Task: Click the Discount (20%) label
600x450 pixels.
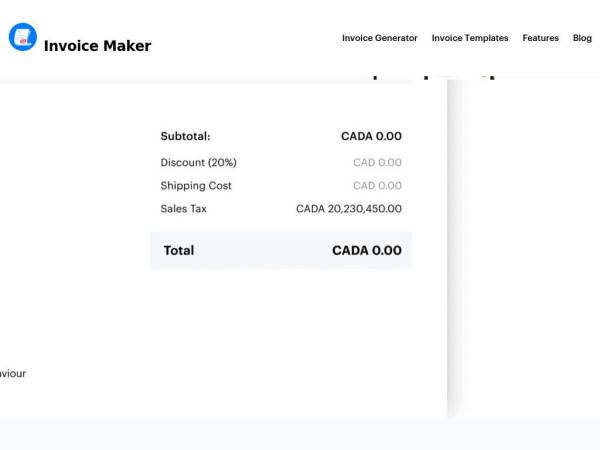Action: [x=199, y=163]
